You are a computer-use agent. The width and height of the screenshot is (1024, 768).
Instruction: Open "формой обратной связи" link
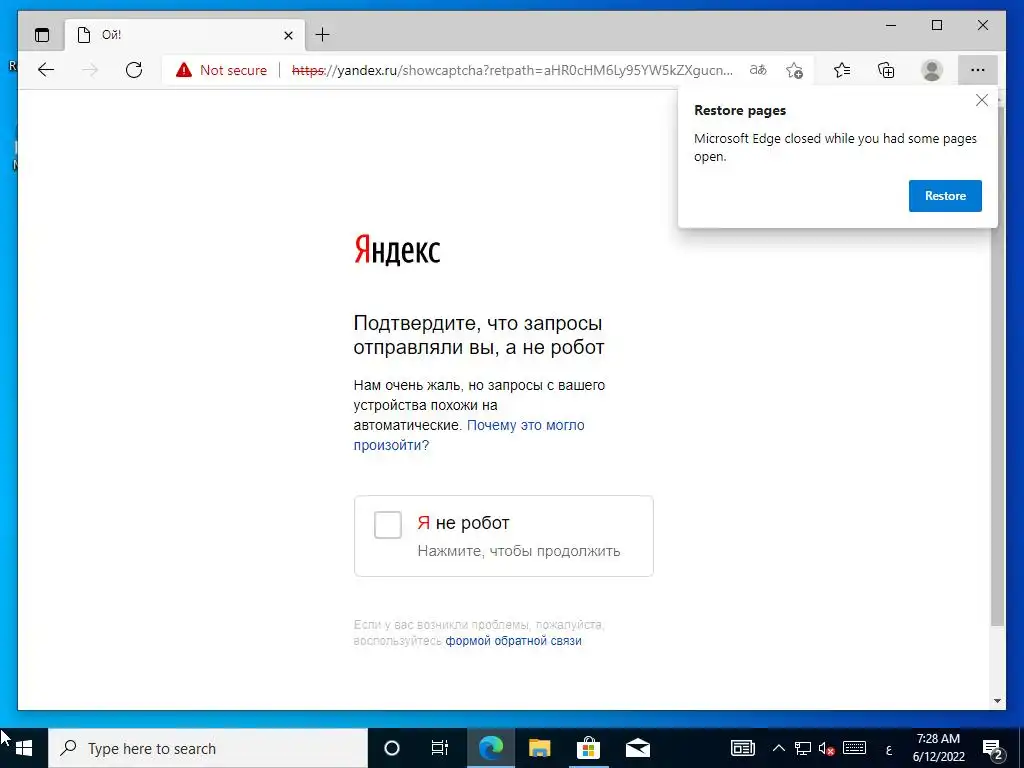pos(513,641)
